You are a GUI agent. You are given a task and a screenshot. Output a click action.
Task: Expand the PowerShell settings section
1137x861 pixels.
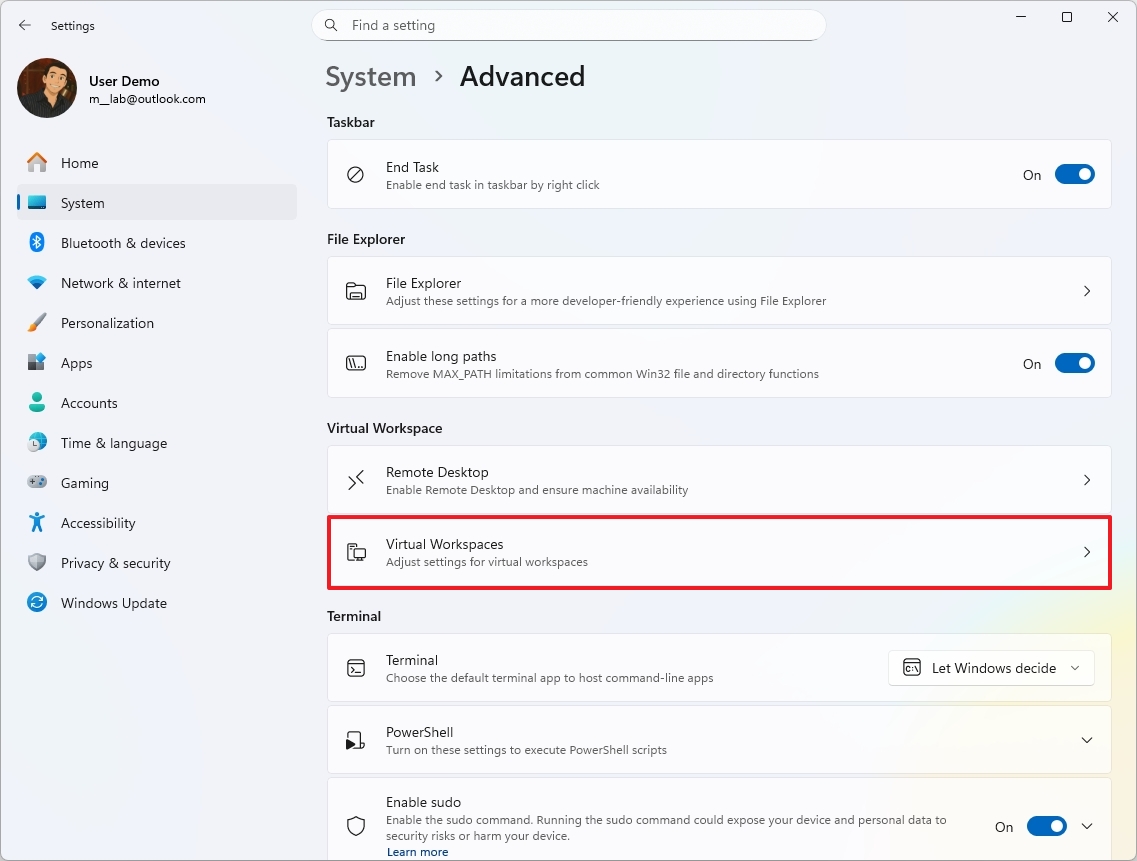tap(1086, 740)
